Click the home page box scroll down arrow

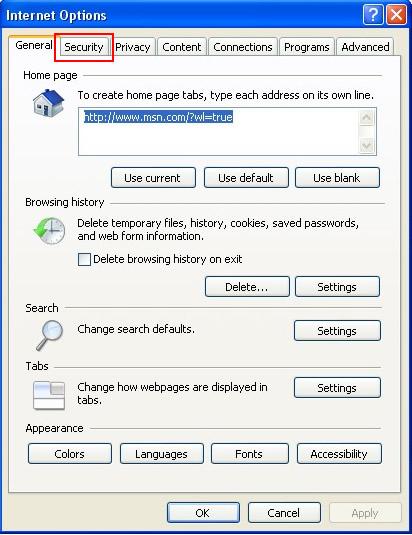tap(367, 146)
